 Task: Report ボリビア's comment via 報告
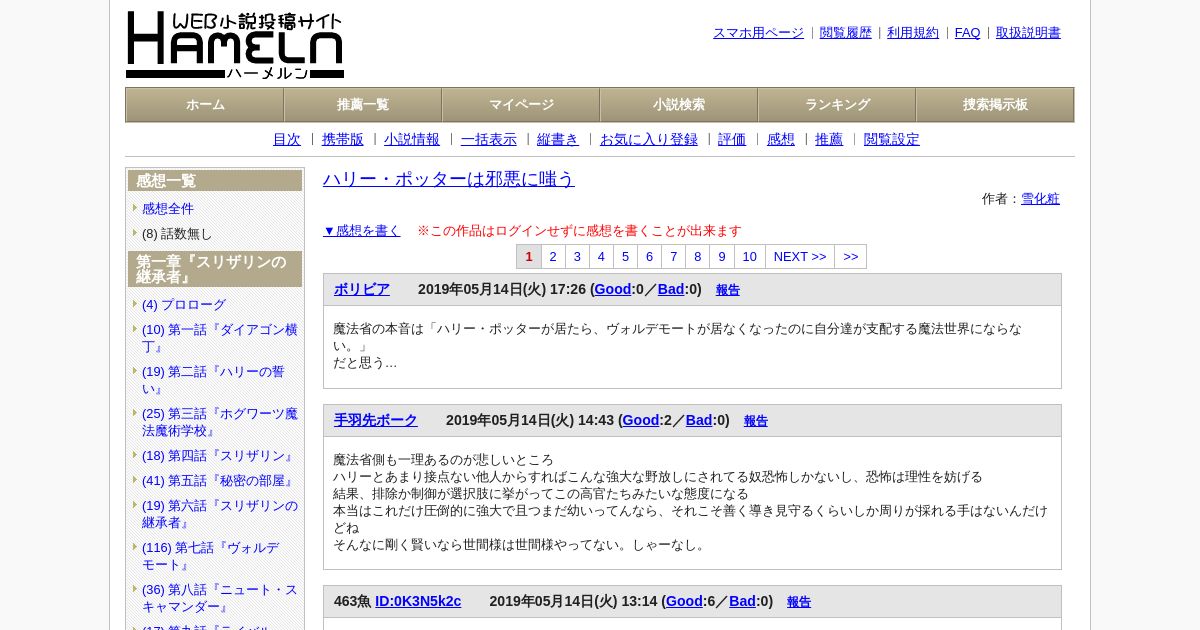[x=728, y=290]
